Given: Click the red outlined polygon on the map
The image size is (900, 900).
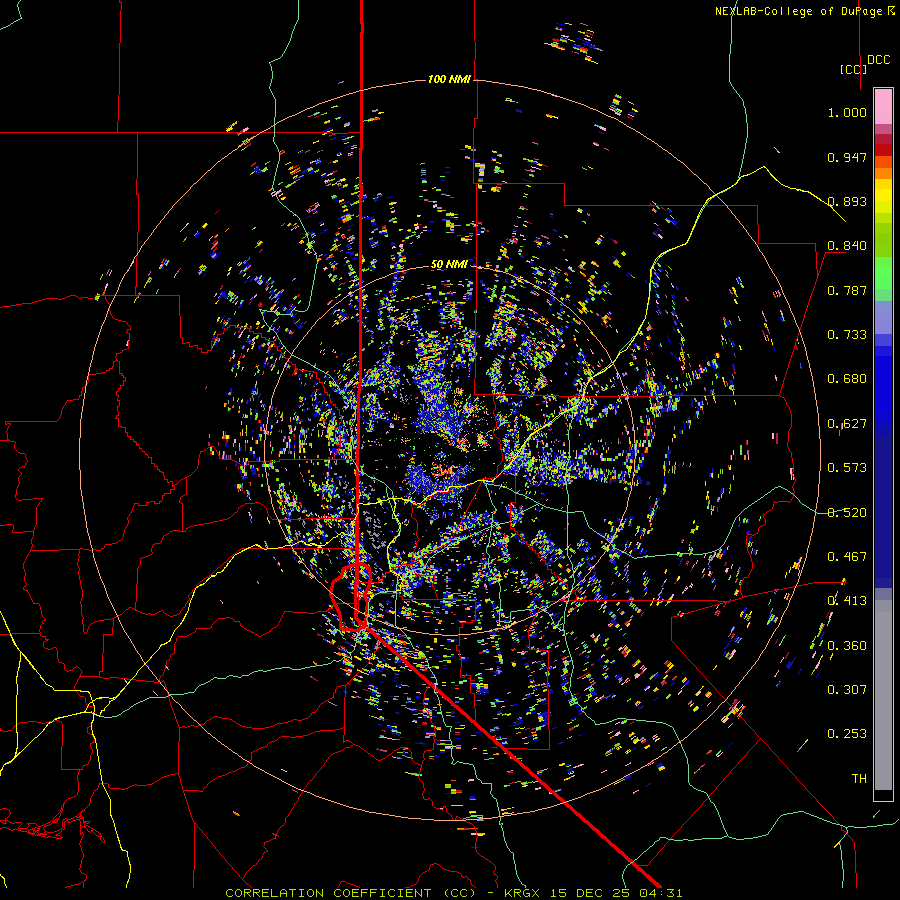Looking at the screenshot, I should click(x=351, y=597).
